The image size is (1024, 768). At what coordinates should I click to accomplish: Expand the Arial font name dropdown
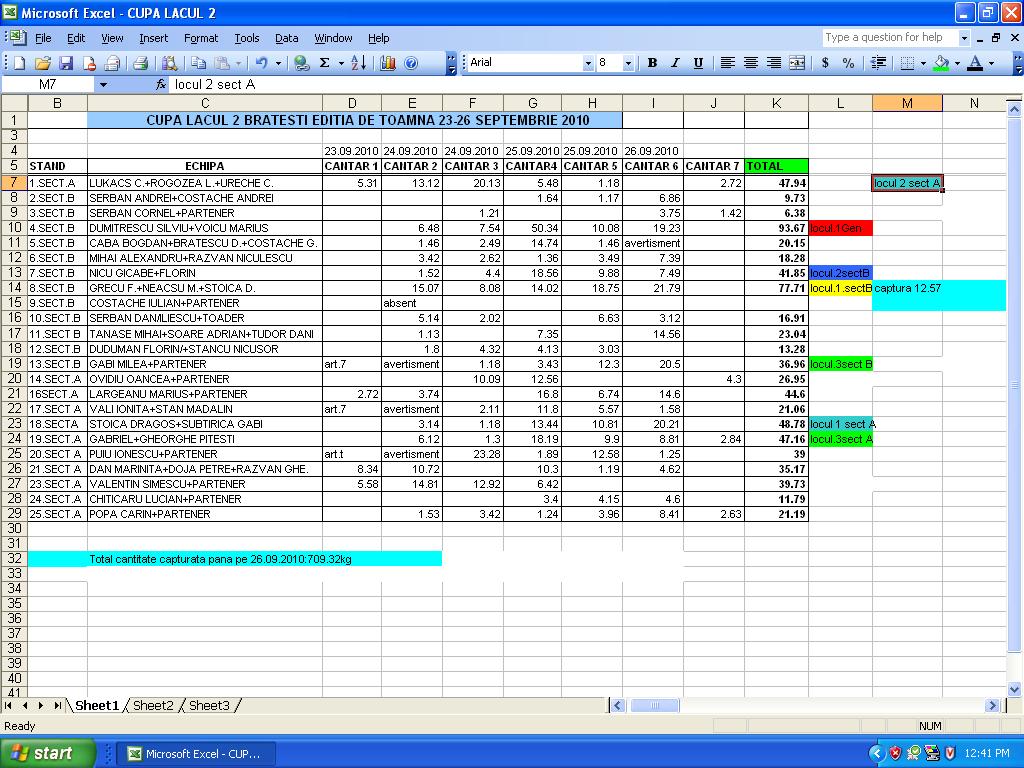[588, 63]
